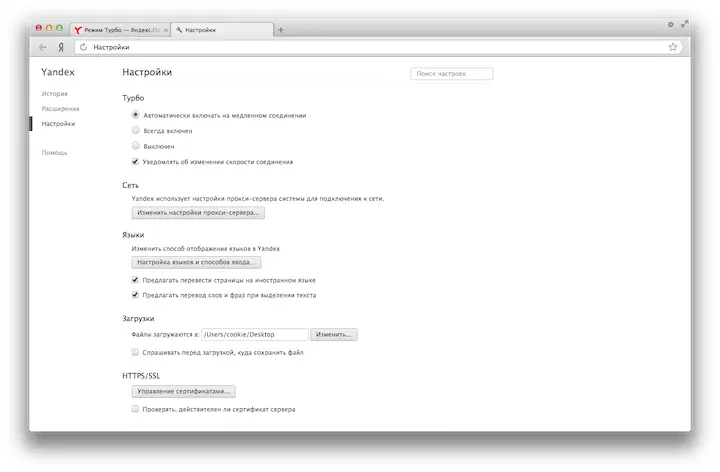
Task: Open browser gear settings icon
Action: click(671, 24)
